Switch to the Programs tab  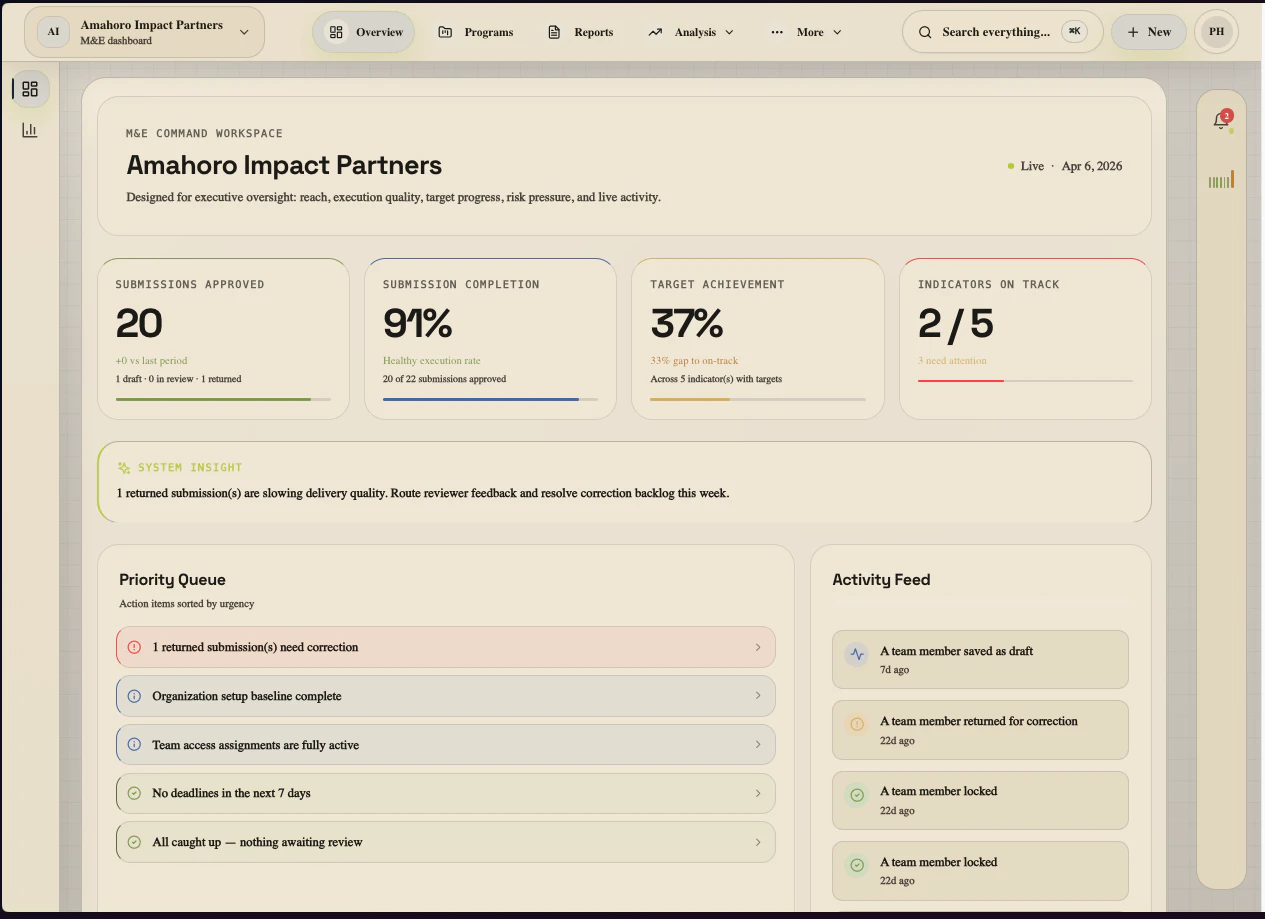(x=476, y=32)
